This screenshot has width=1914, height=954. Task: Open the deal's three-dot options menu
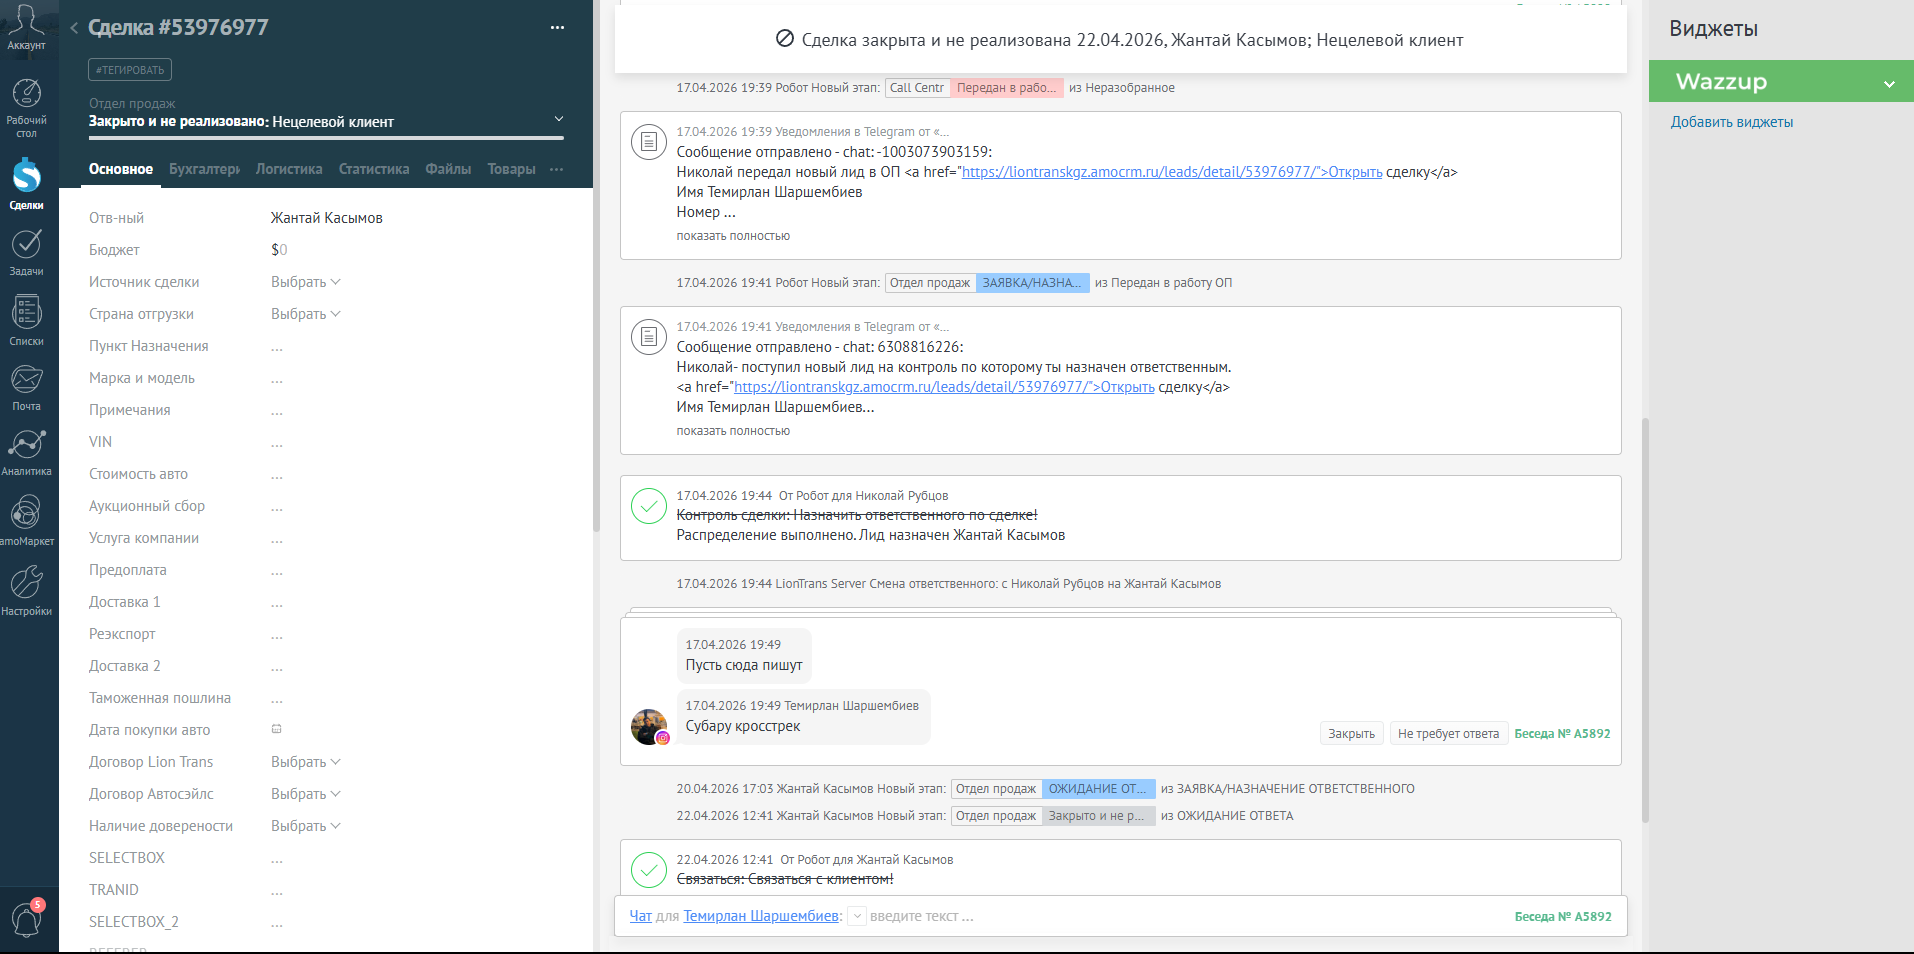[557, 28]
